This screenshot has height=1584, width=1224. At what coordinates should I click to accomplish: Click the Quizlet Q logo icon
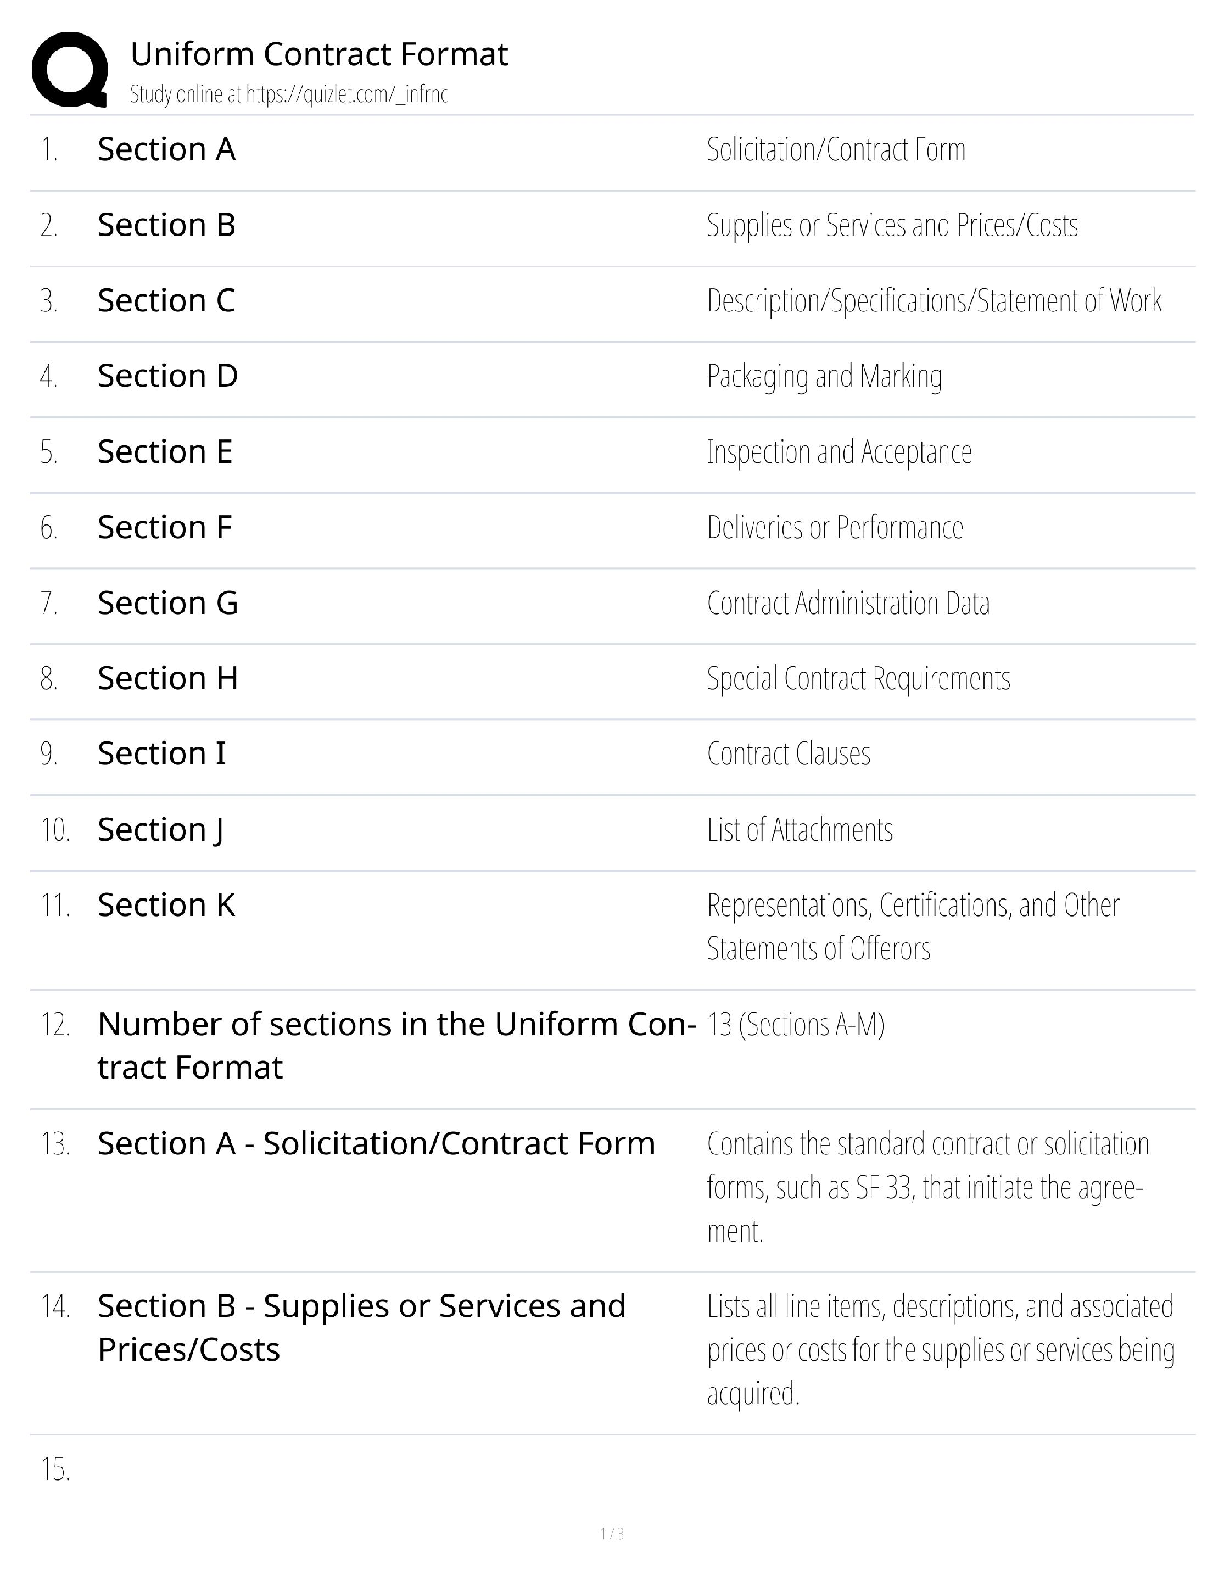(x=70, y=69)
